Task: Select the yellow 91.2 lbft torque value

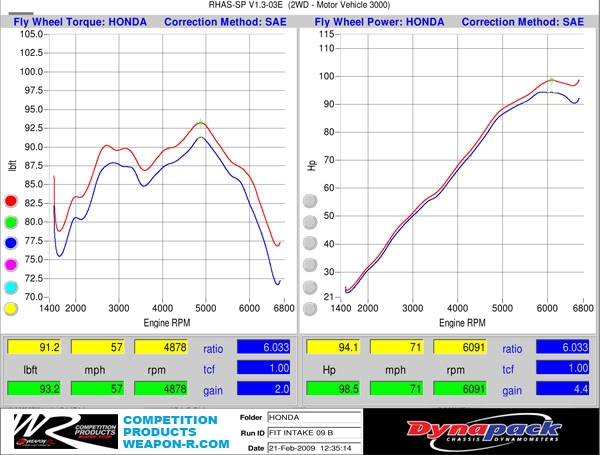Action: click(x=34, y=347)
